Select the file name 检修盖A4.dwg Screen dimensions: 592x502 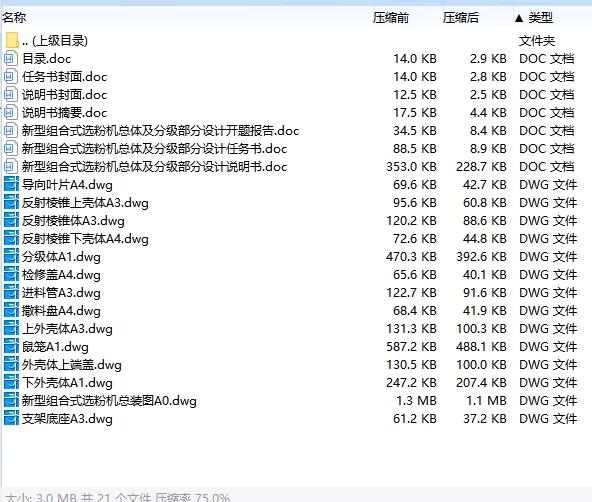61,274
